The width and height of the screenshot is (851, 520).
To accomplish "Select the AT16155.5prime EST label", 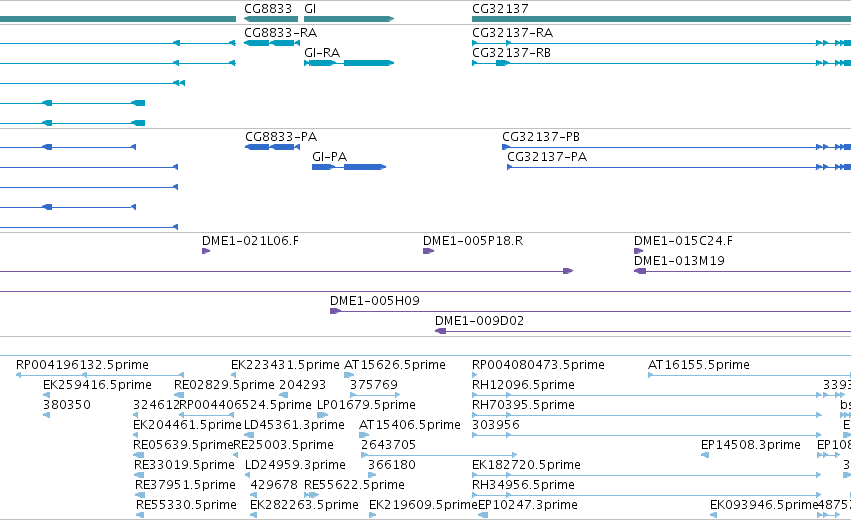I will [x=699, y=365].
